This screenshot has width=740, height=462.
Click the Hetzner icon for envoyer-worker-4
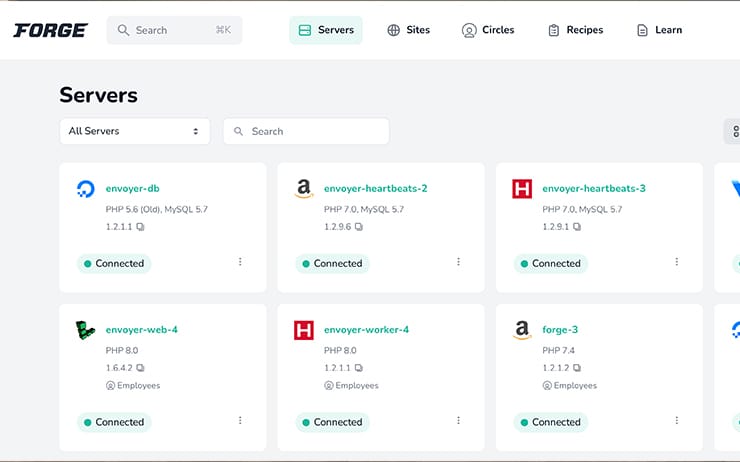coord(304,330)
